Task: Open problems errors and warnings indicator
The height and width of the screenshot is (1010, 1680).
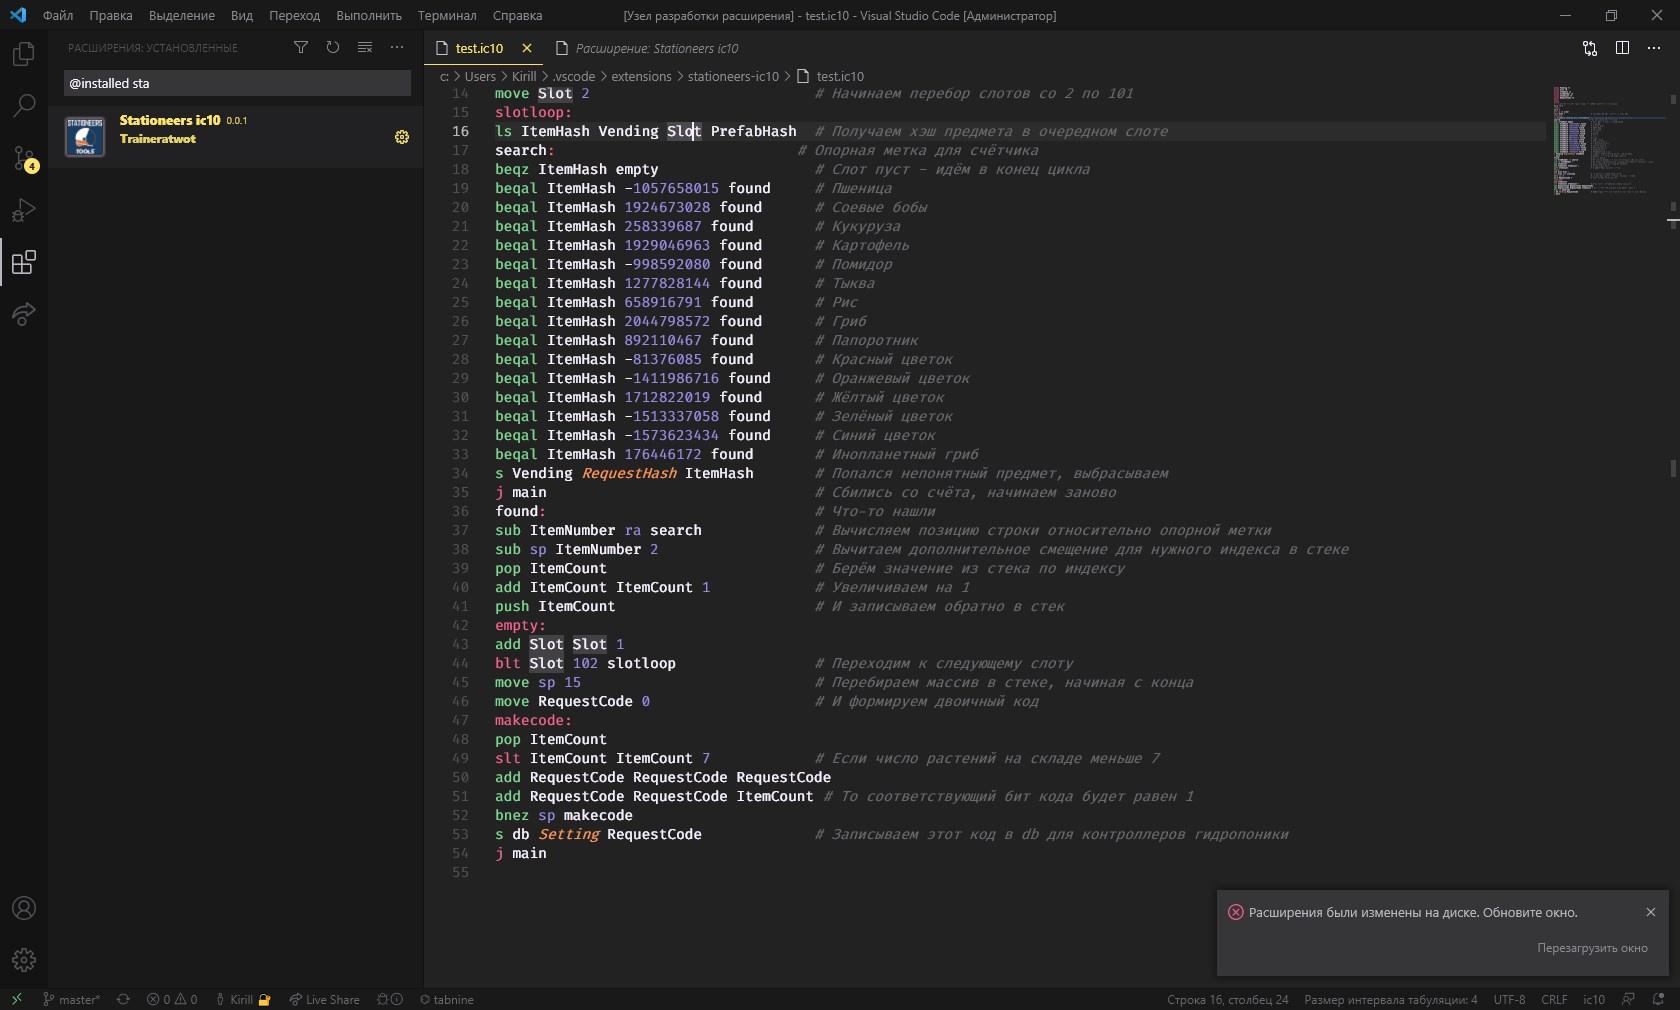Action: (x=172, y=999)
